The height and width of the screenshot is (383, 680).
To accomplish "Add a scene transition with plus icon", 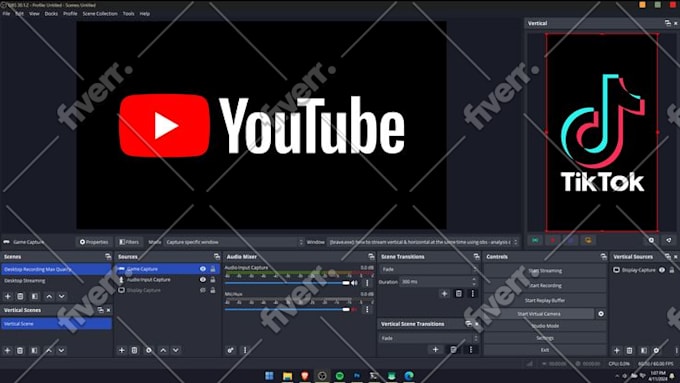I will 444,294.
